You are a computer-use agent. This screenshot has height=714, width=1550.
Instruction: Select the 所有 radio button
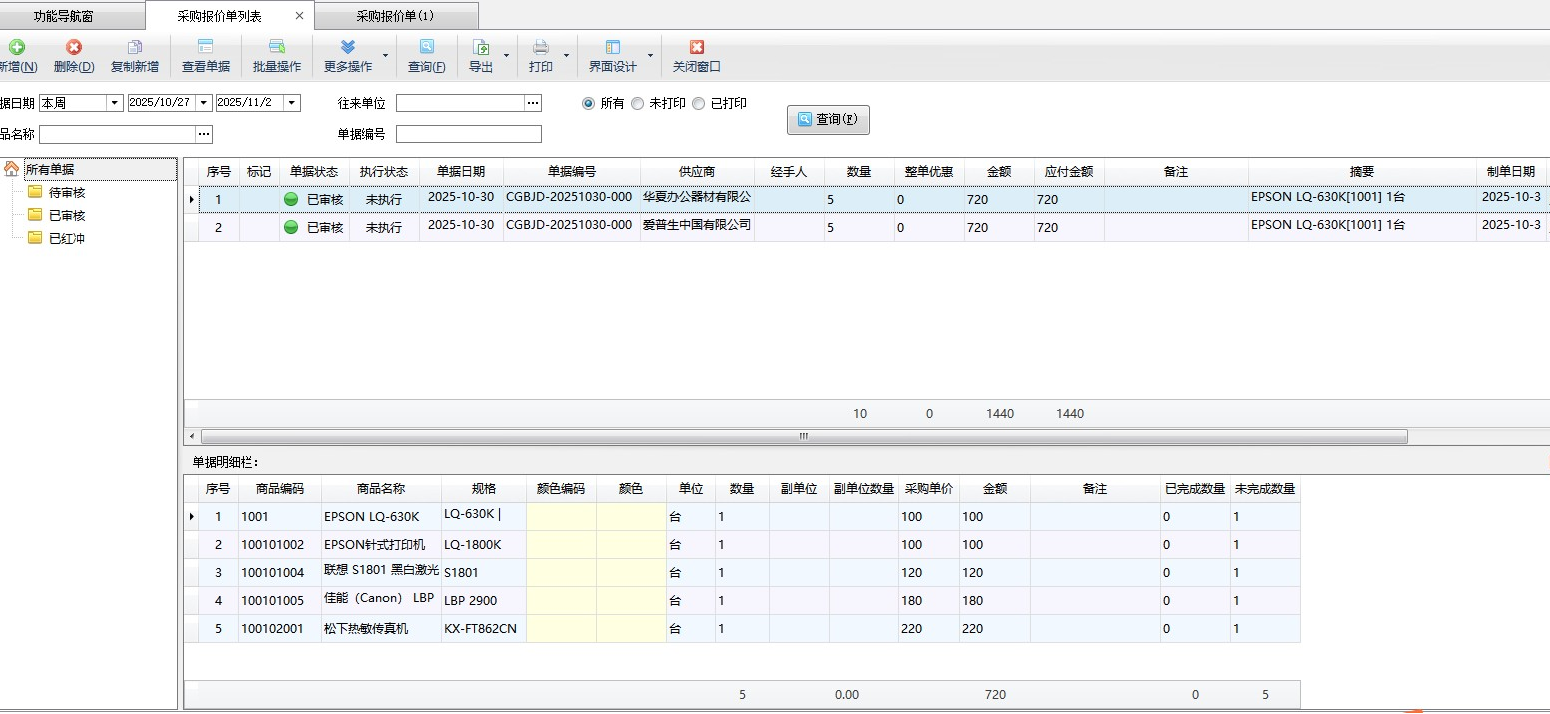pos(589,103)
